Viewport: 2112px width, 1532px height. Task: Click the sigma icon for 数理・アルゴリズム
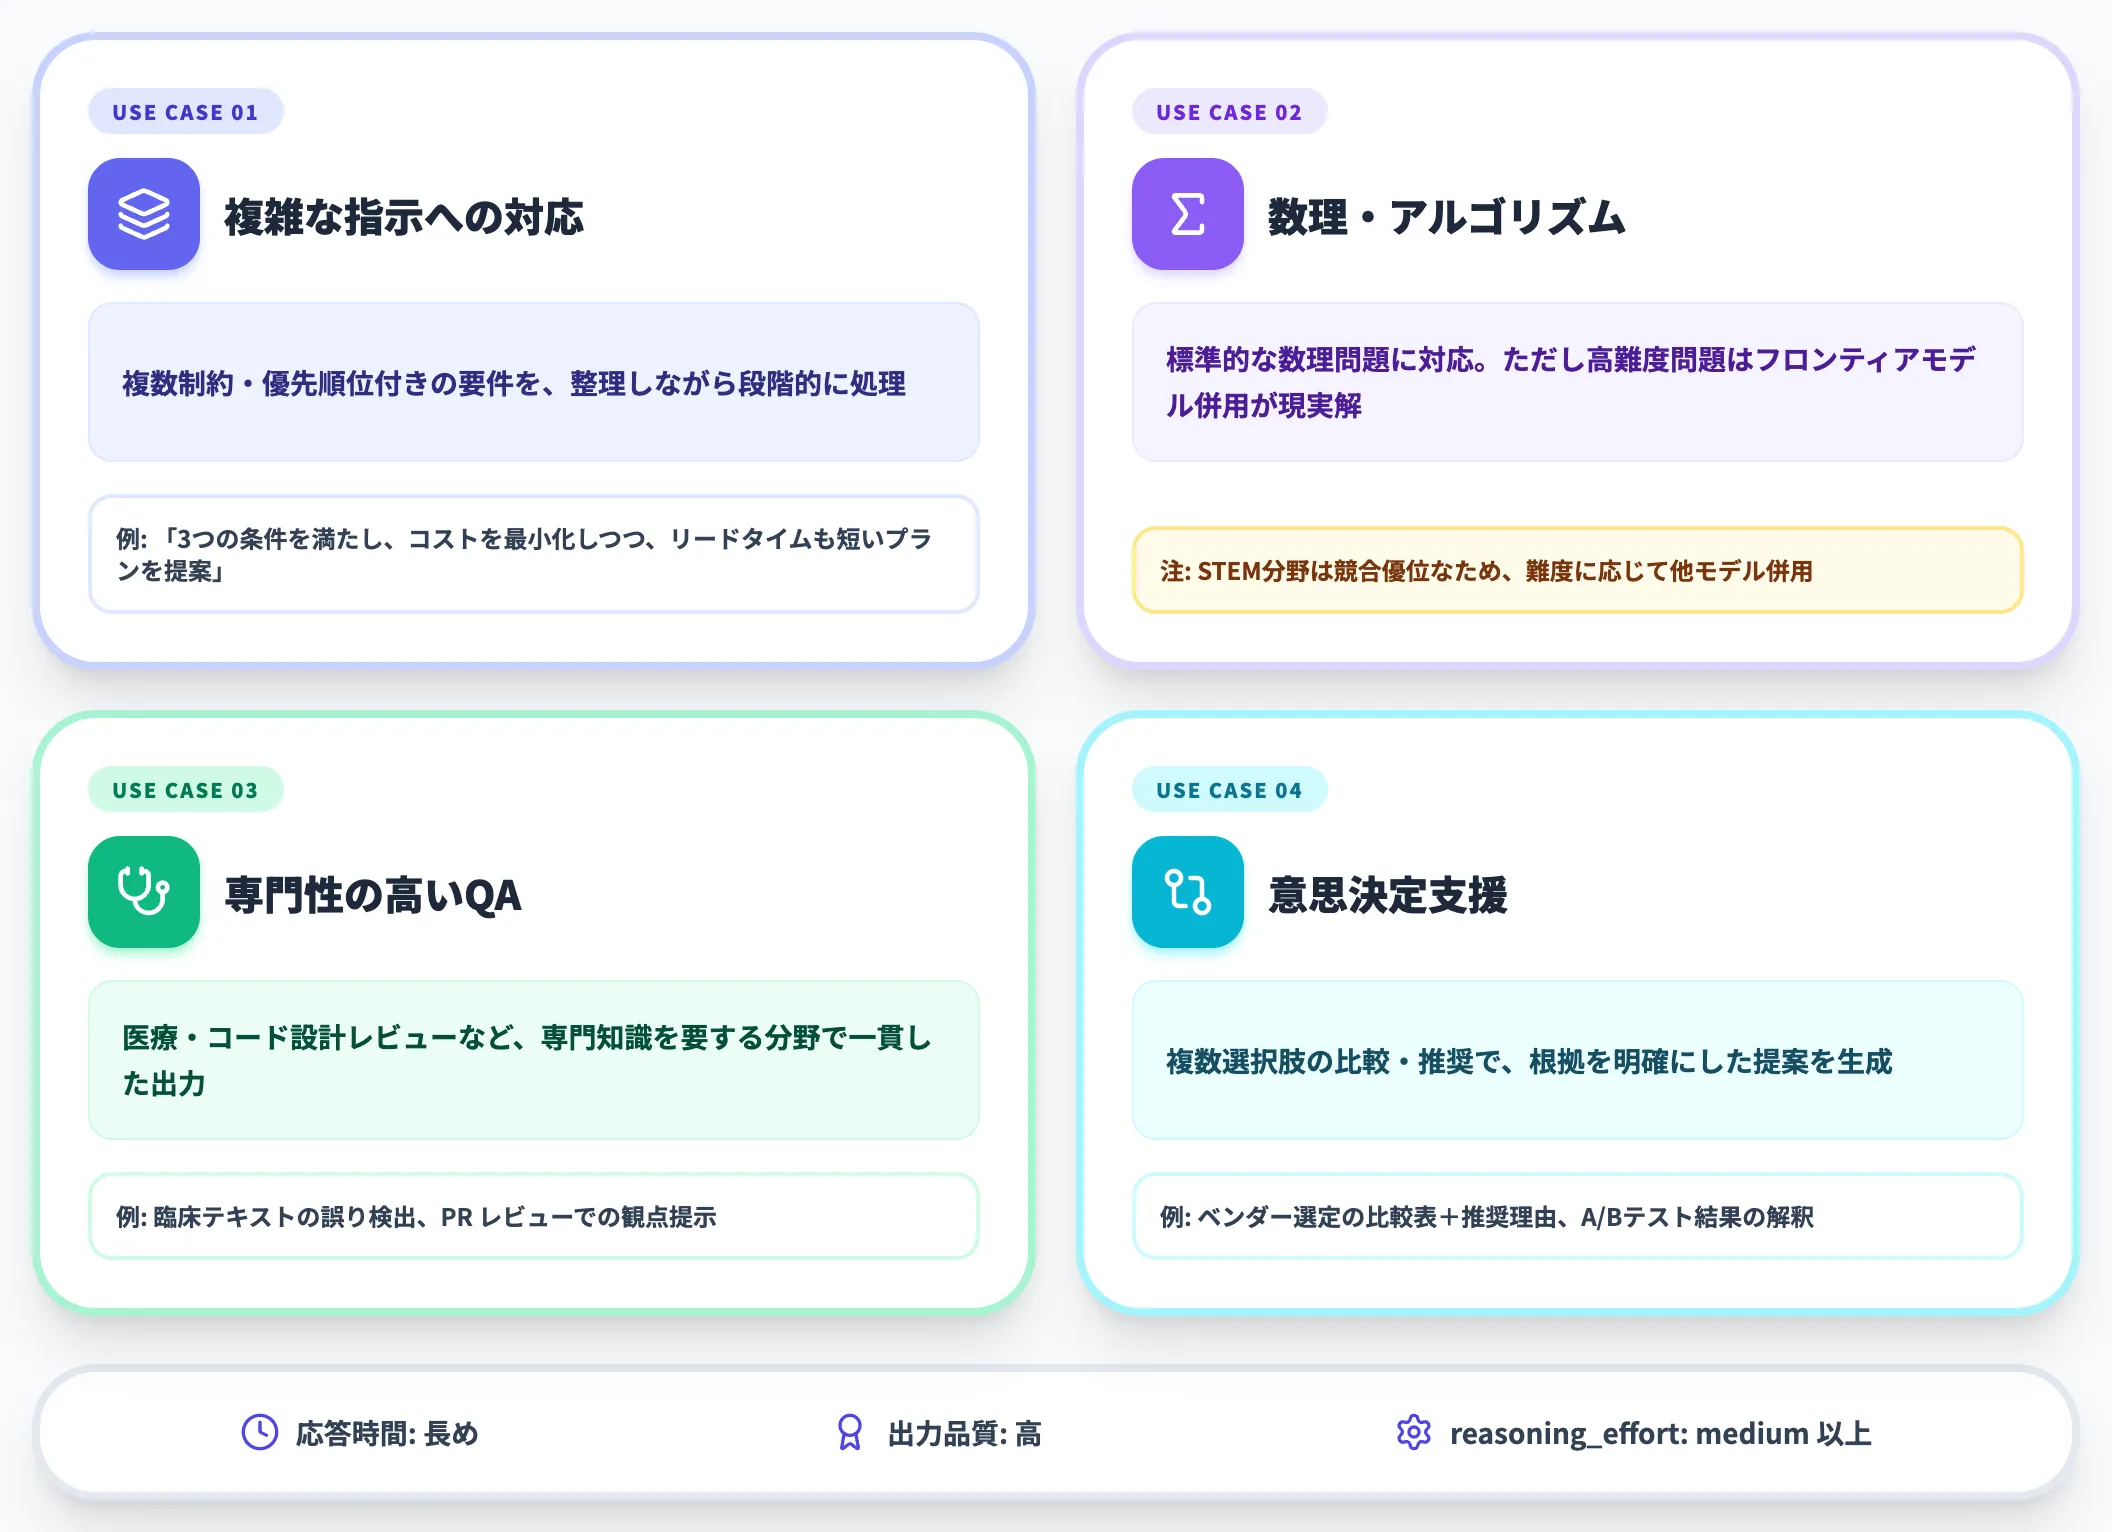1188,214
